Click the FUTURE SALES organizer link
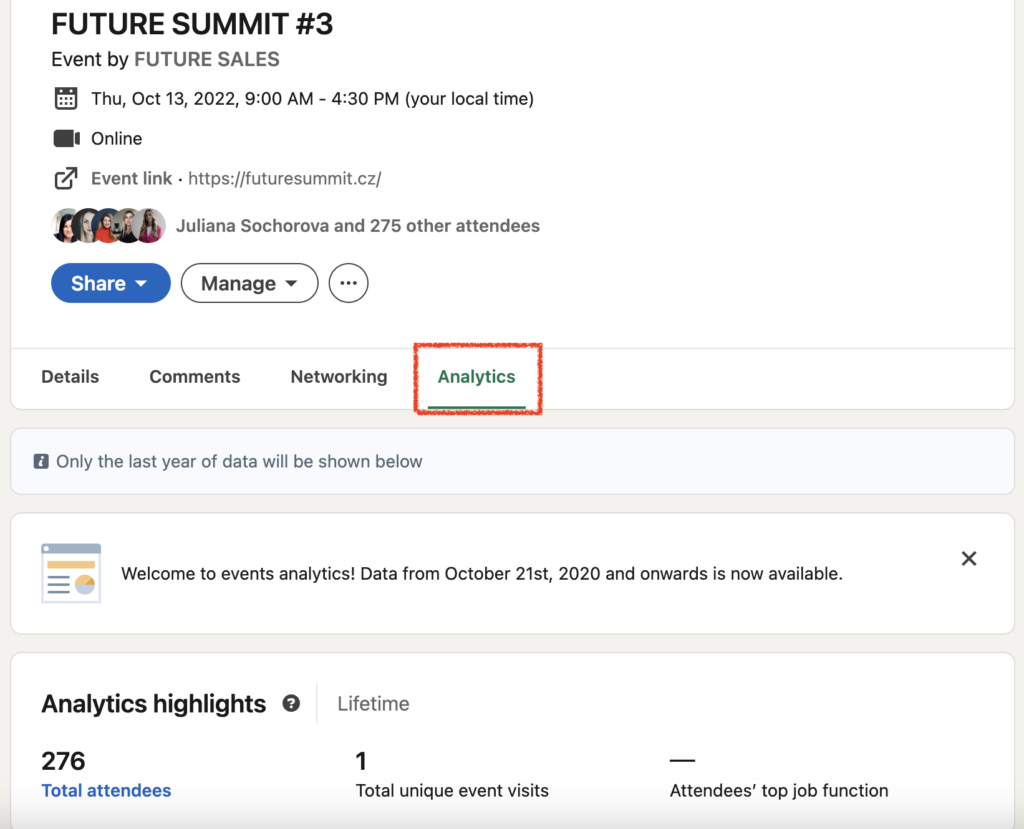Viewport: 1024px width, 829px height. click(207, 59)
